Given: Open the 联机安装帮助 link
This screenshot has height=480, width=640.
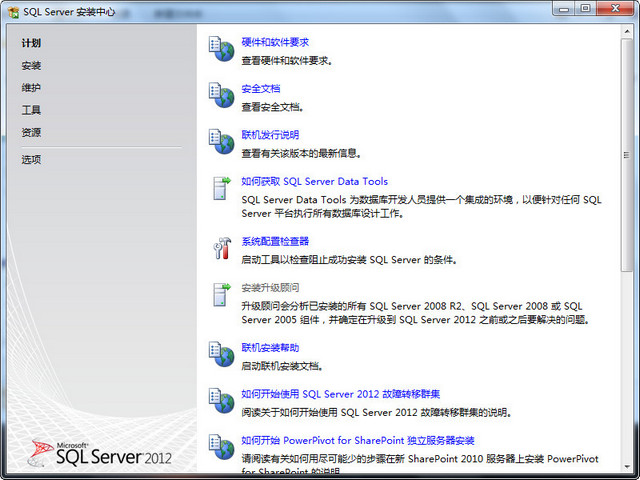Looking at the screenshot, I should 270,347.
